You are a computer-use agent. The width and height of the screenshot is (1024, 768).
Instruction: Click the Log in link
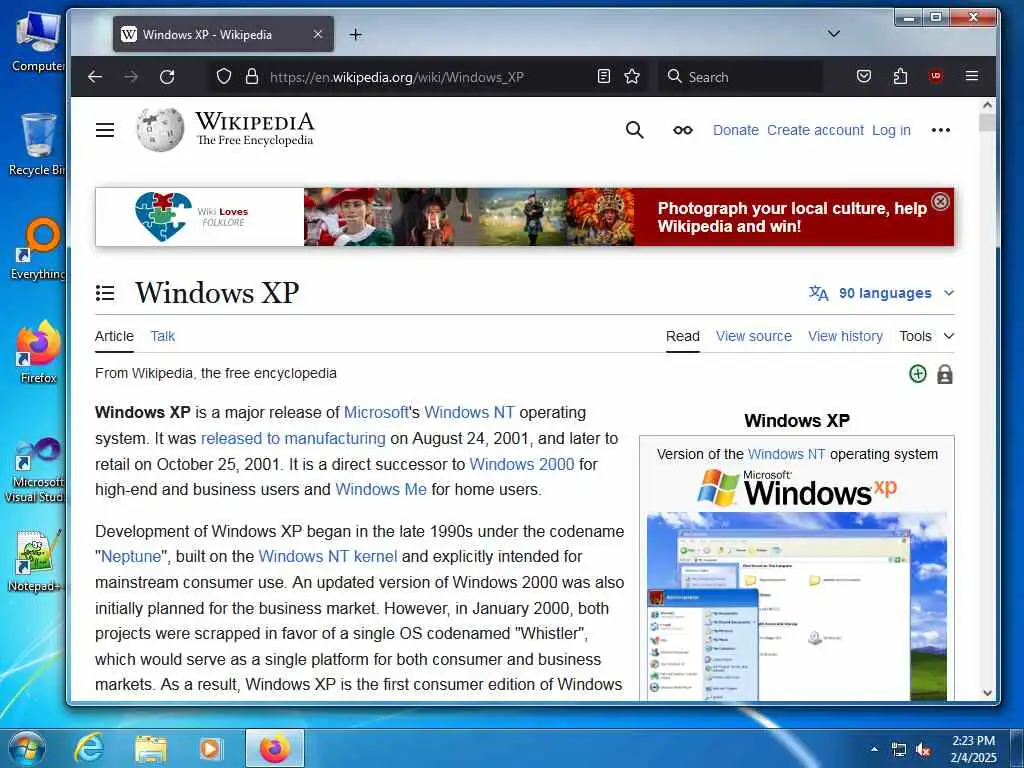coord(891,130)
